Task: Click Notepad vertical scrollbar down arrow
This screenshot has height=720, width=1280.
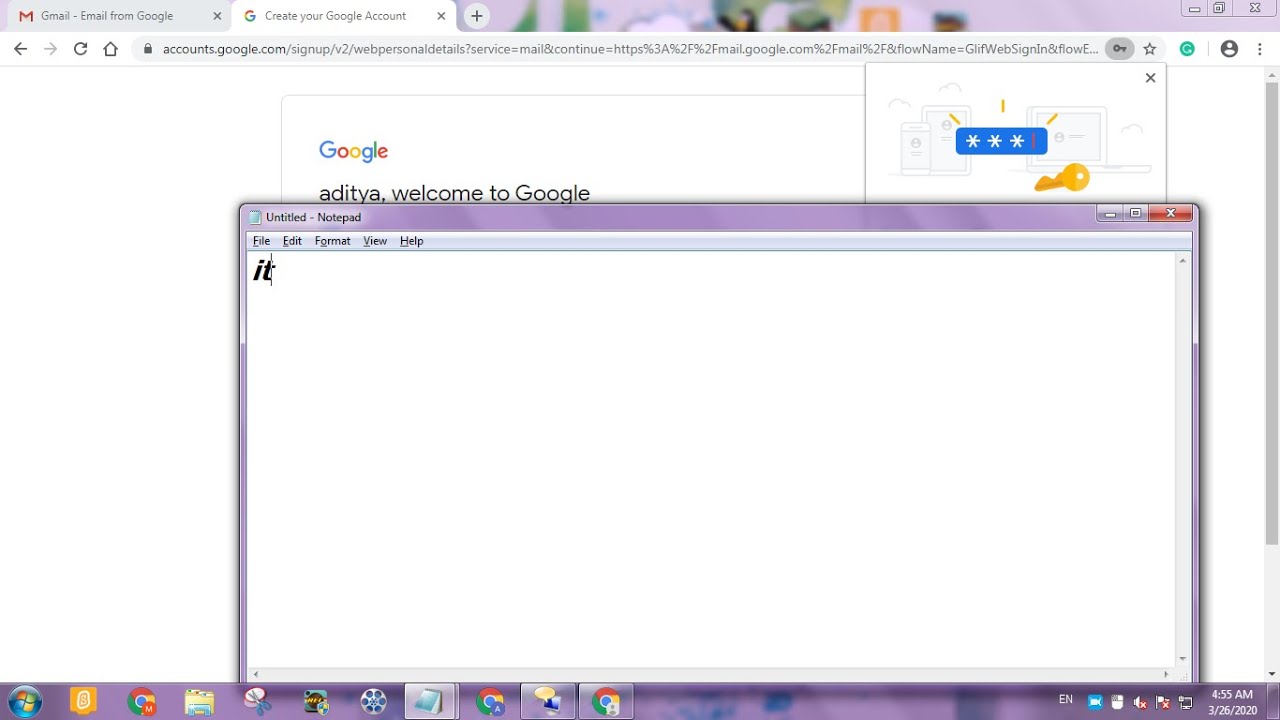Action: (1183, 659)
